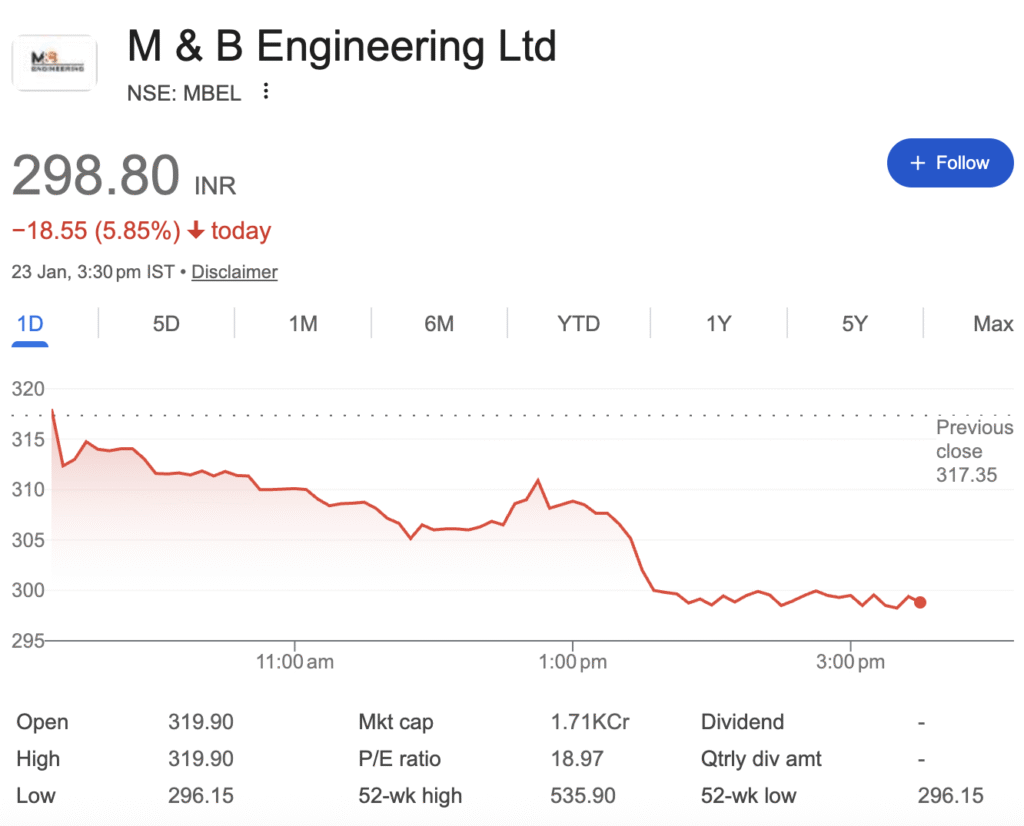
Task: Click the M & B Engineering logo thumbnail
Action: 54,63
